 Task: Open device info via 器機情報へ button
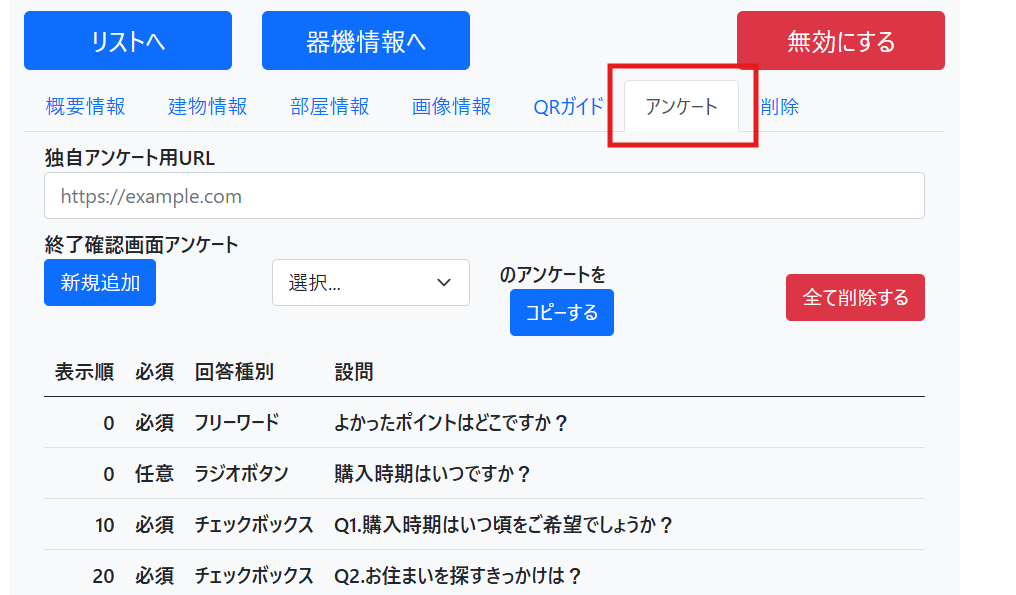365,40
